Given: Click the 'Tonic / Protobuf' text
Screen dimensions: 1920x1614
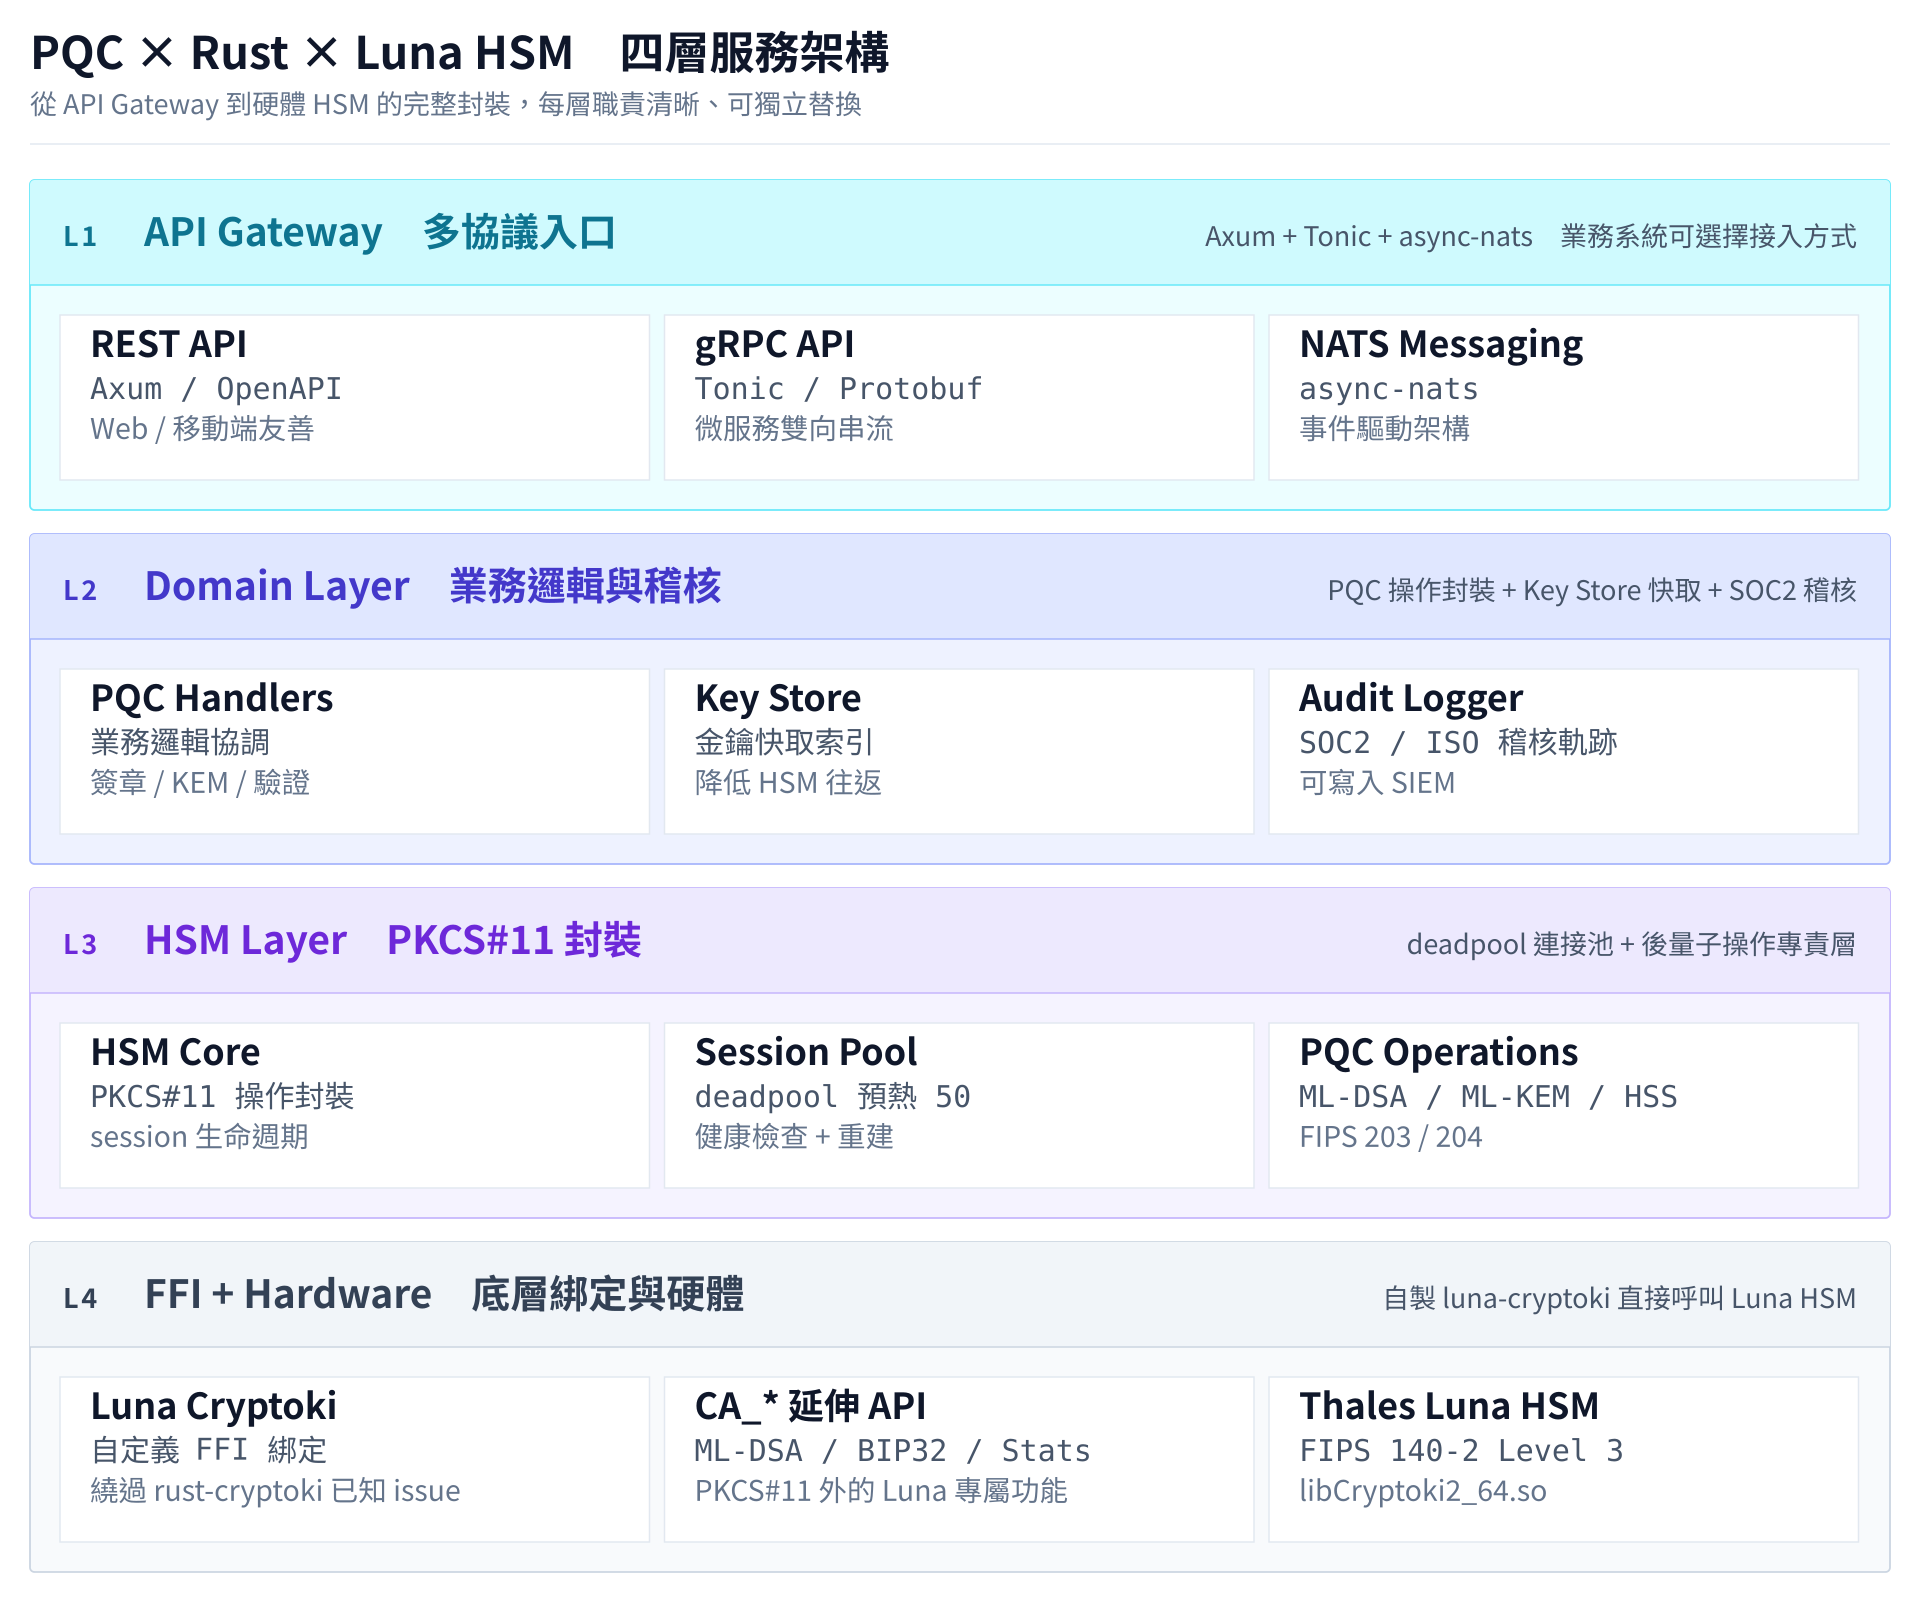Looking at the screenshot, I should coord(838,389).
